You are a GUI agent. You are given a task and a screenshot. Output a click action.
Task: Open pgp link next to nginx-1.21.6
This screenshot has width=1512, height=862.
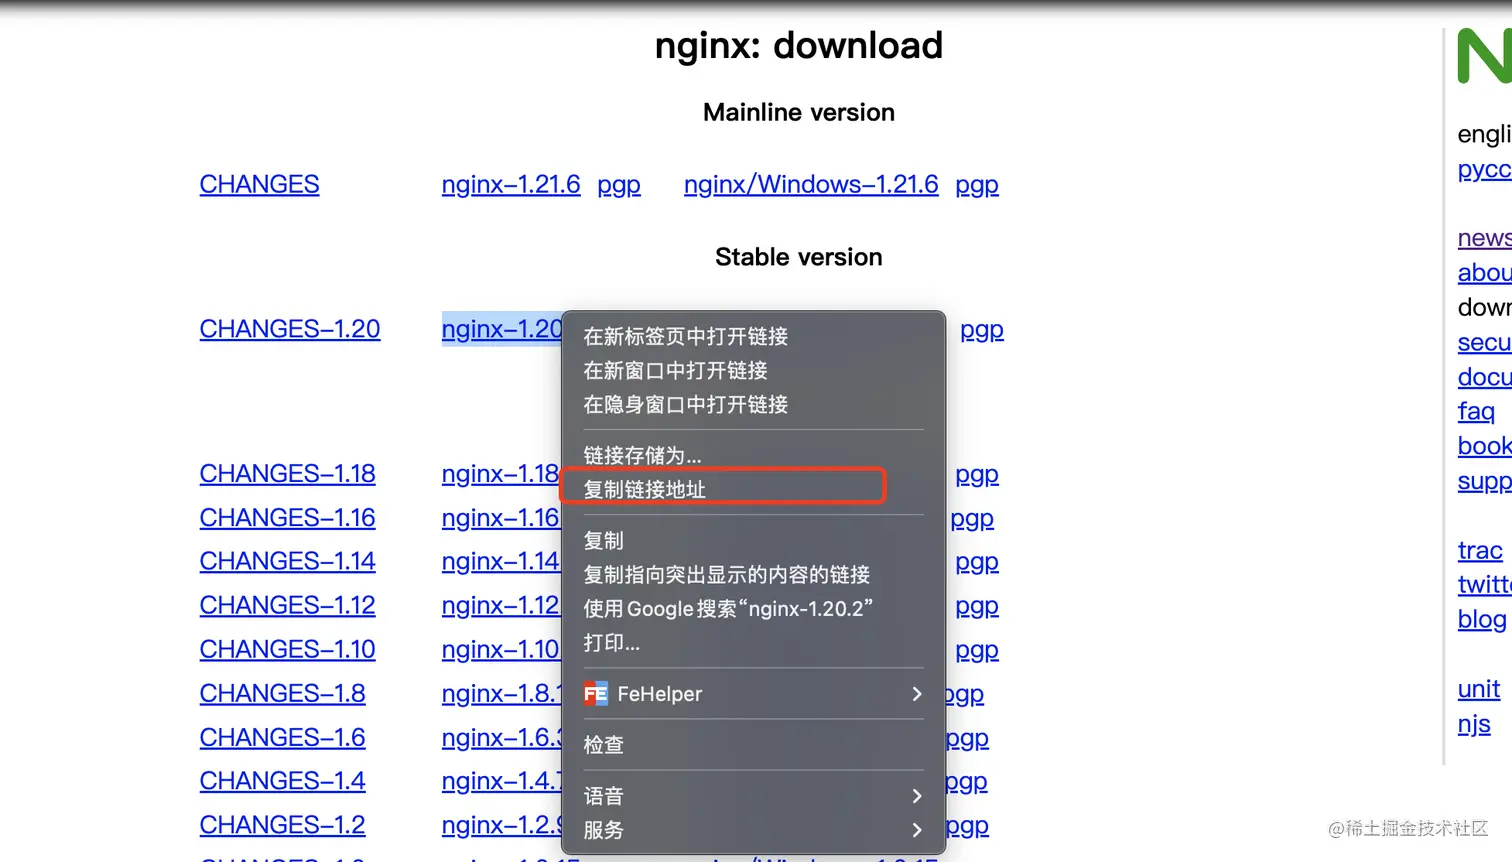pos(619,186)
